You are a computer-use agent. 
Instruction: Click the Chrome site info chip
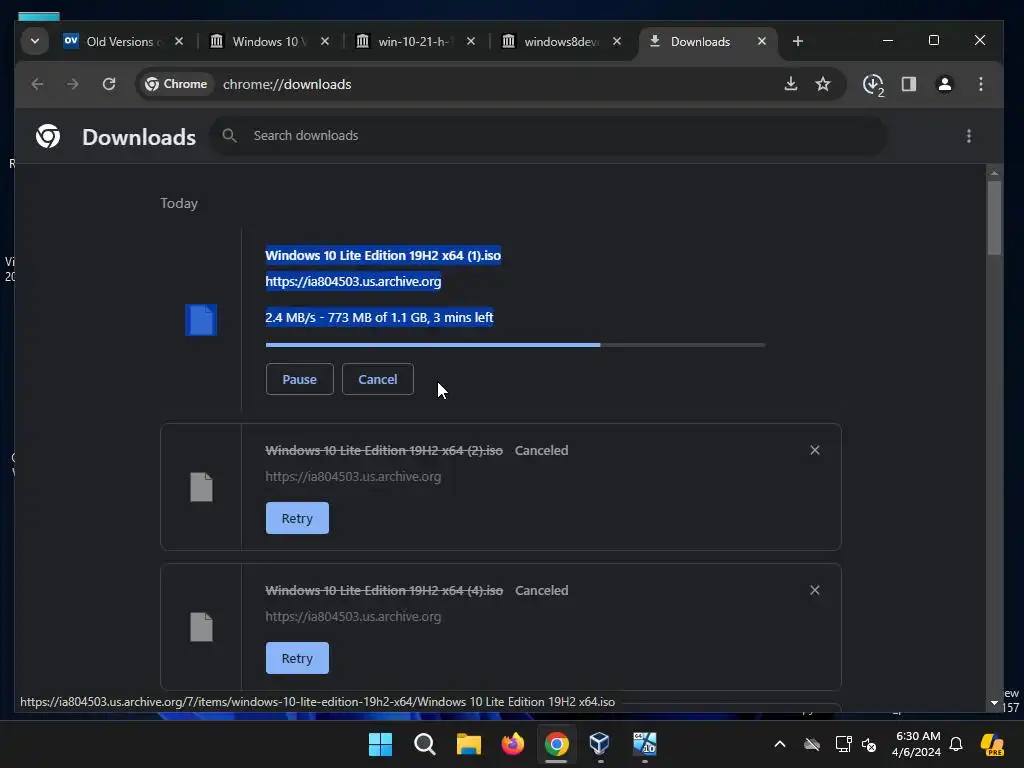pos(176,84)
